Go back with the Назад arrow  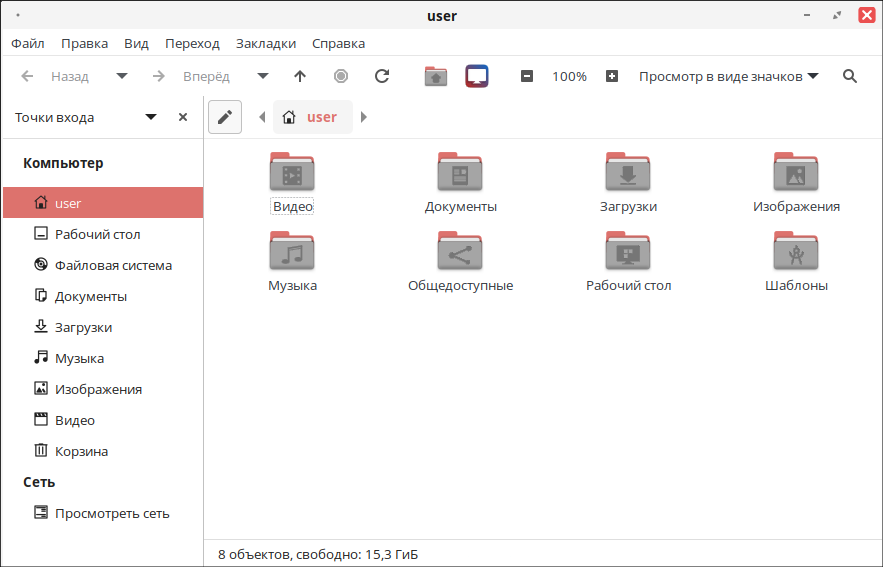tap(27, 76)
